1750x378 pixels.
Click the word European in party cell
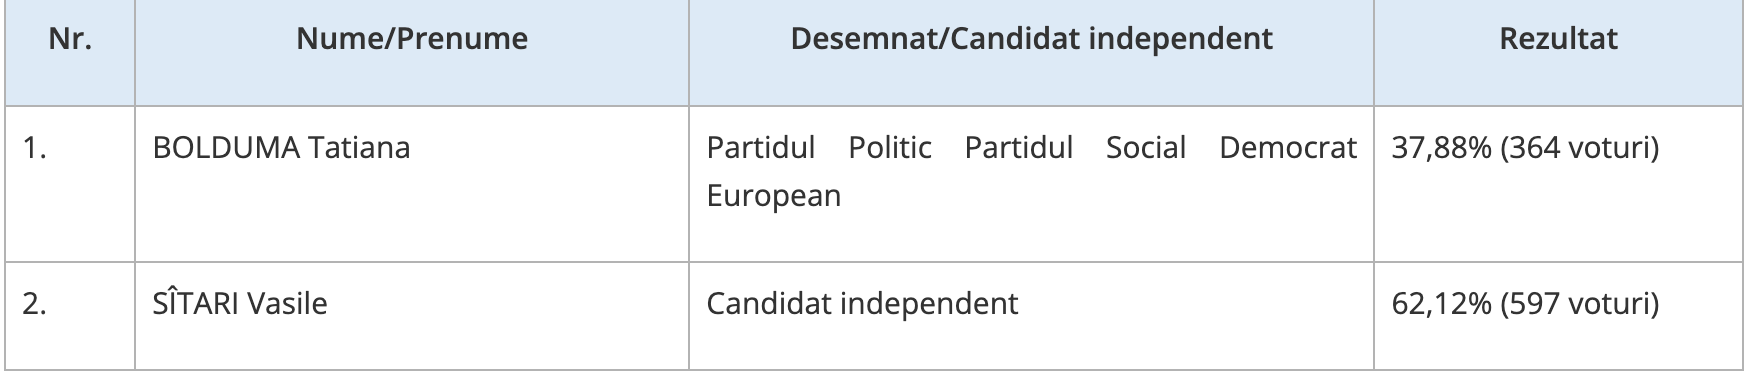click(773, 196)
